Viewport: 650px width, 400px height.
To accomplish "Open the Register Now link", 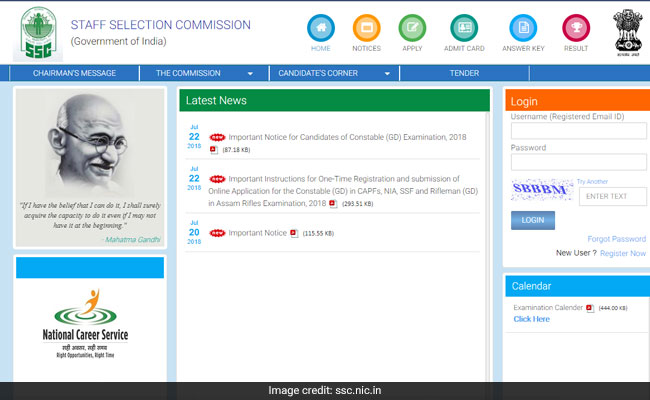I will coord(623,253).
